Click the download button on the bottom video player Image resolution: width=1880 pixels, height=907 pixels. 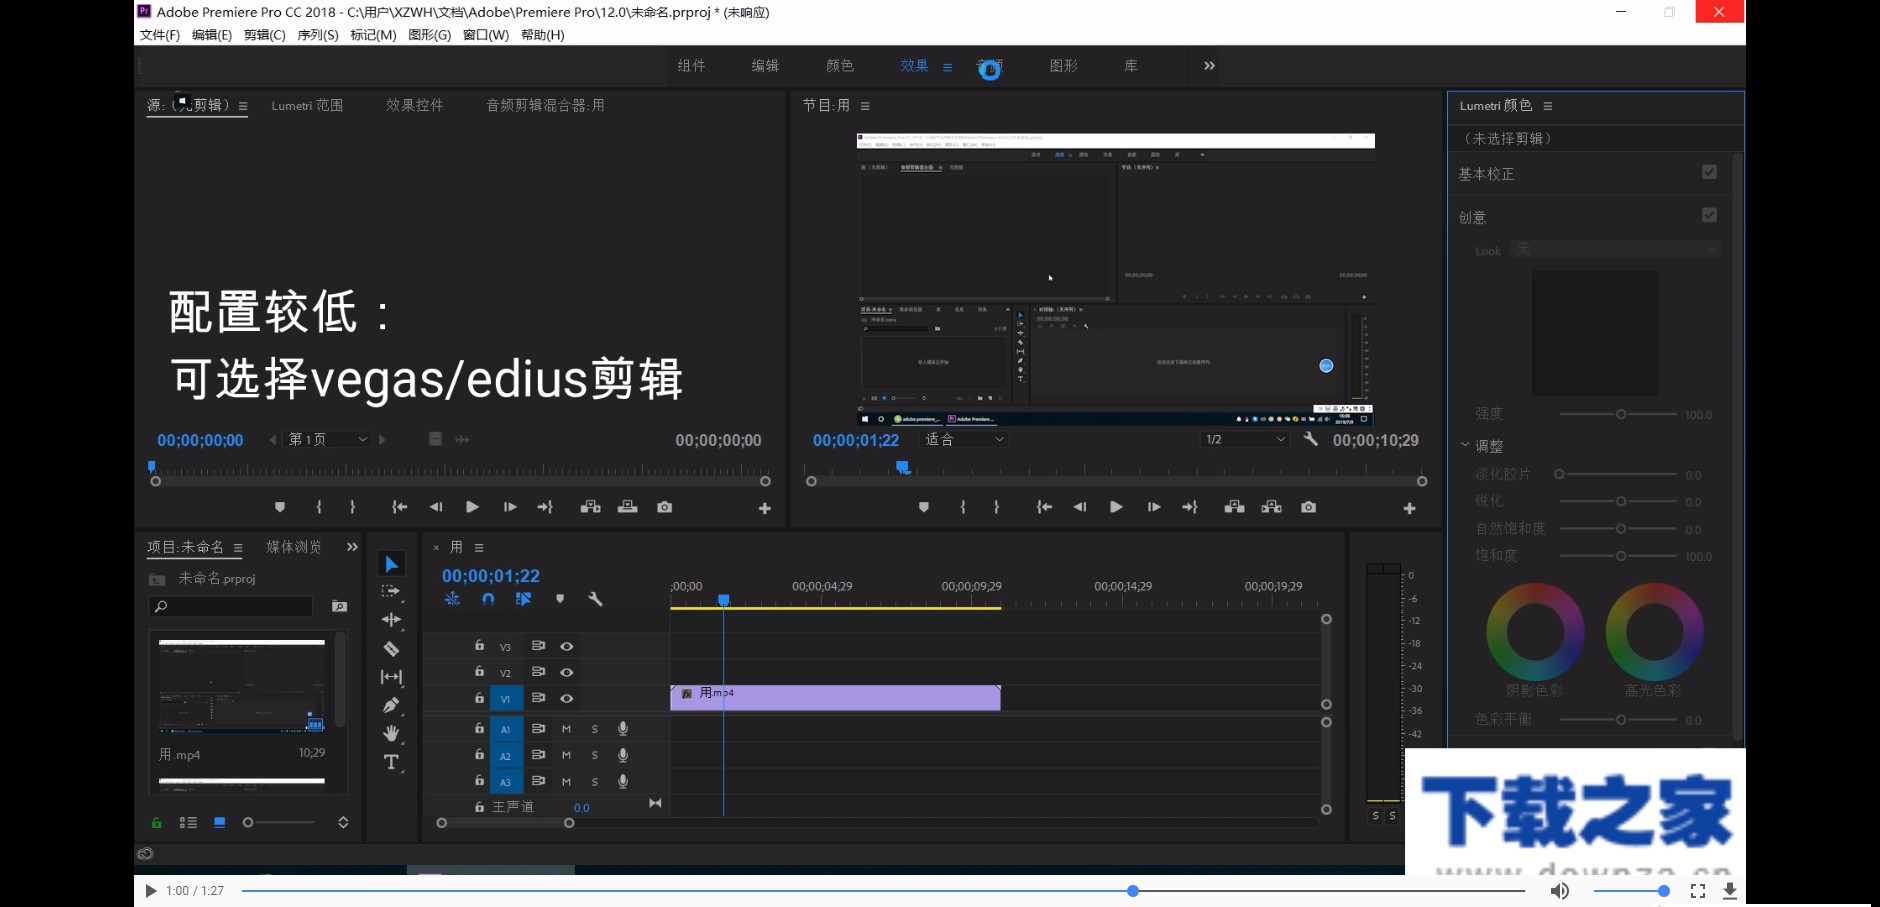pos(1729,890)
